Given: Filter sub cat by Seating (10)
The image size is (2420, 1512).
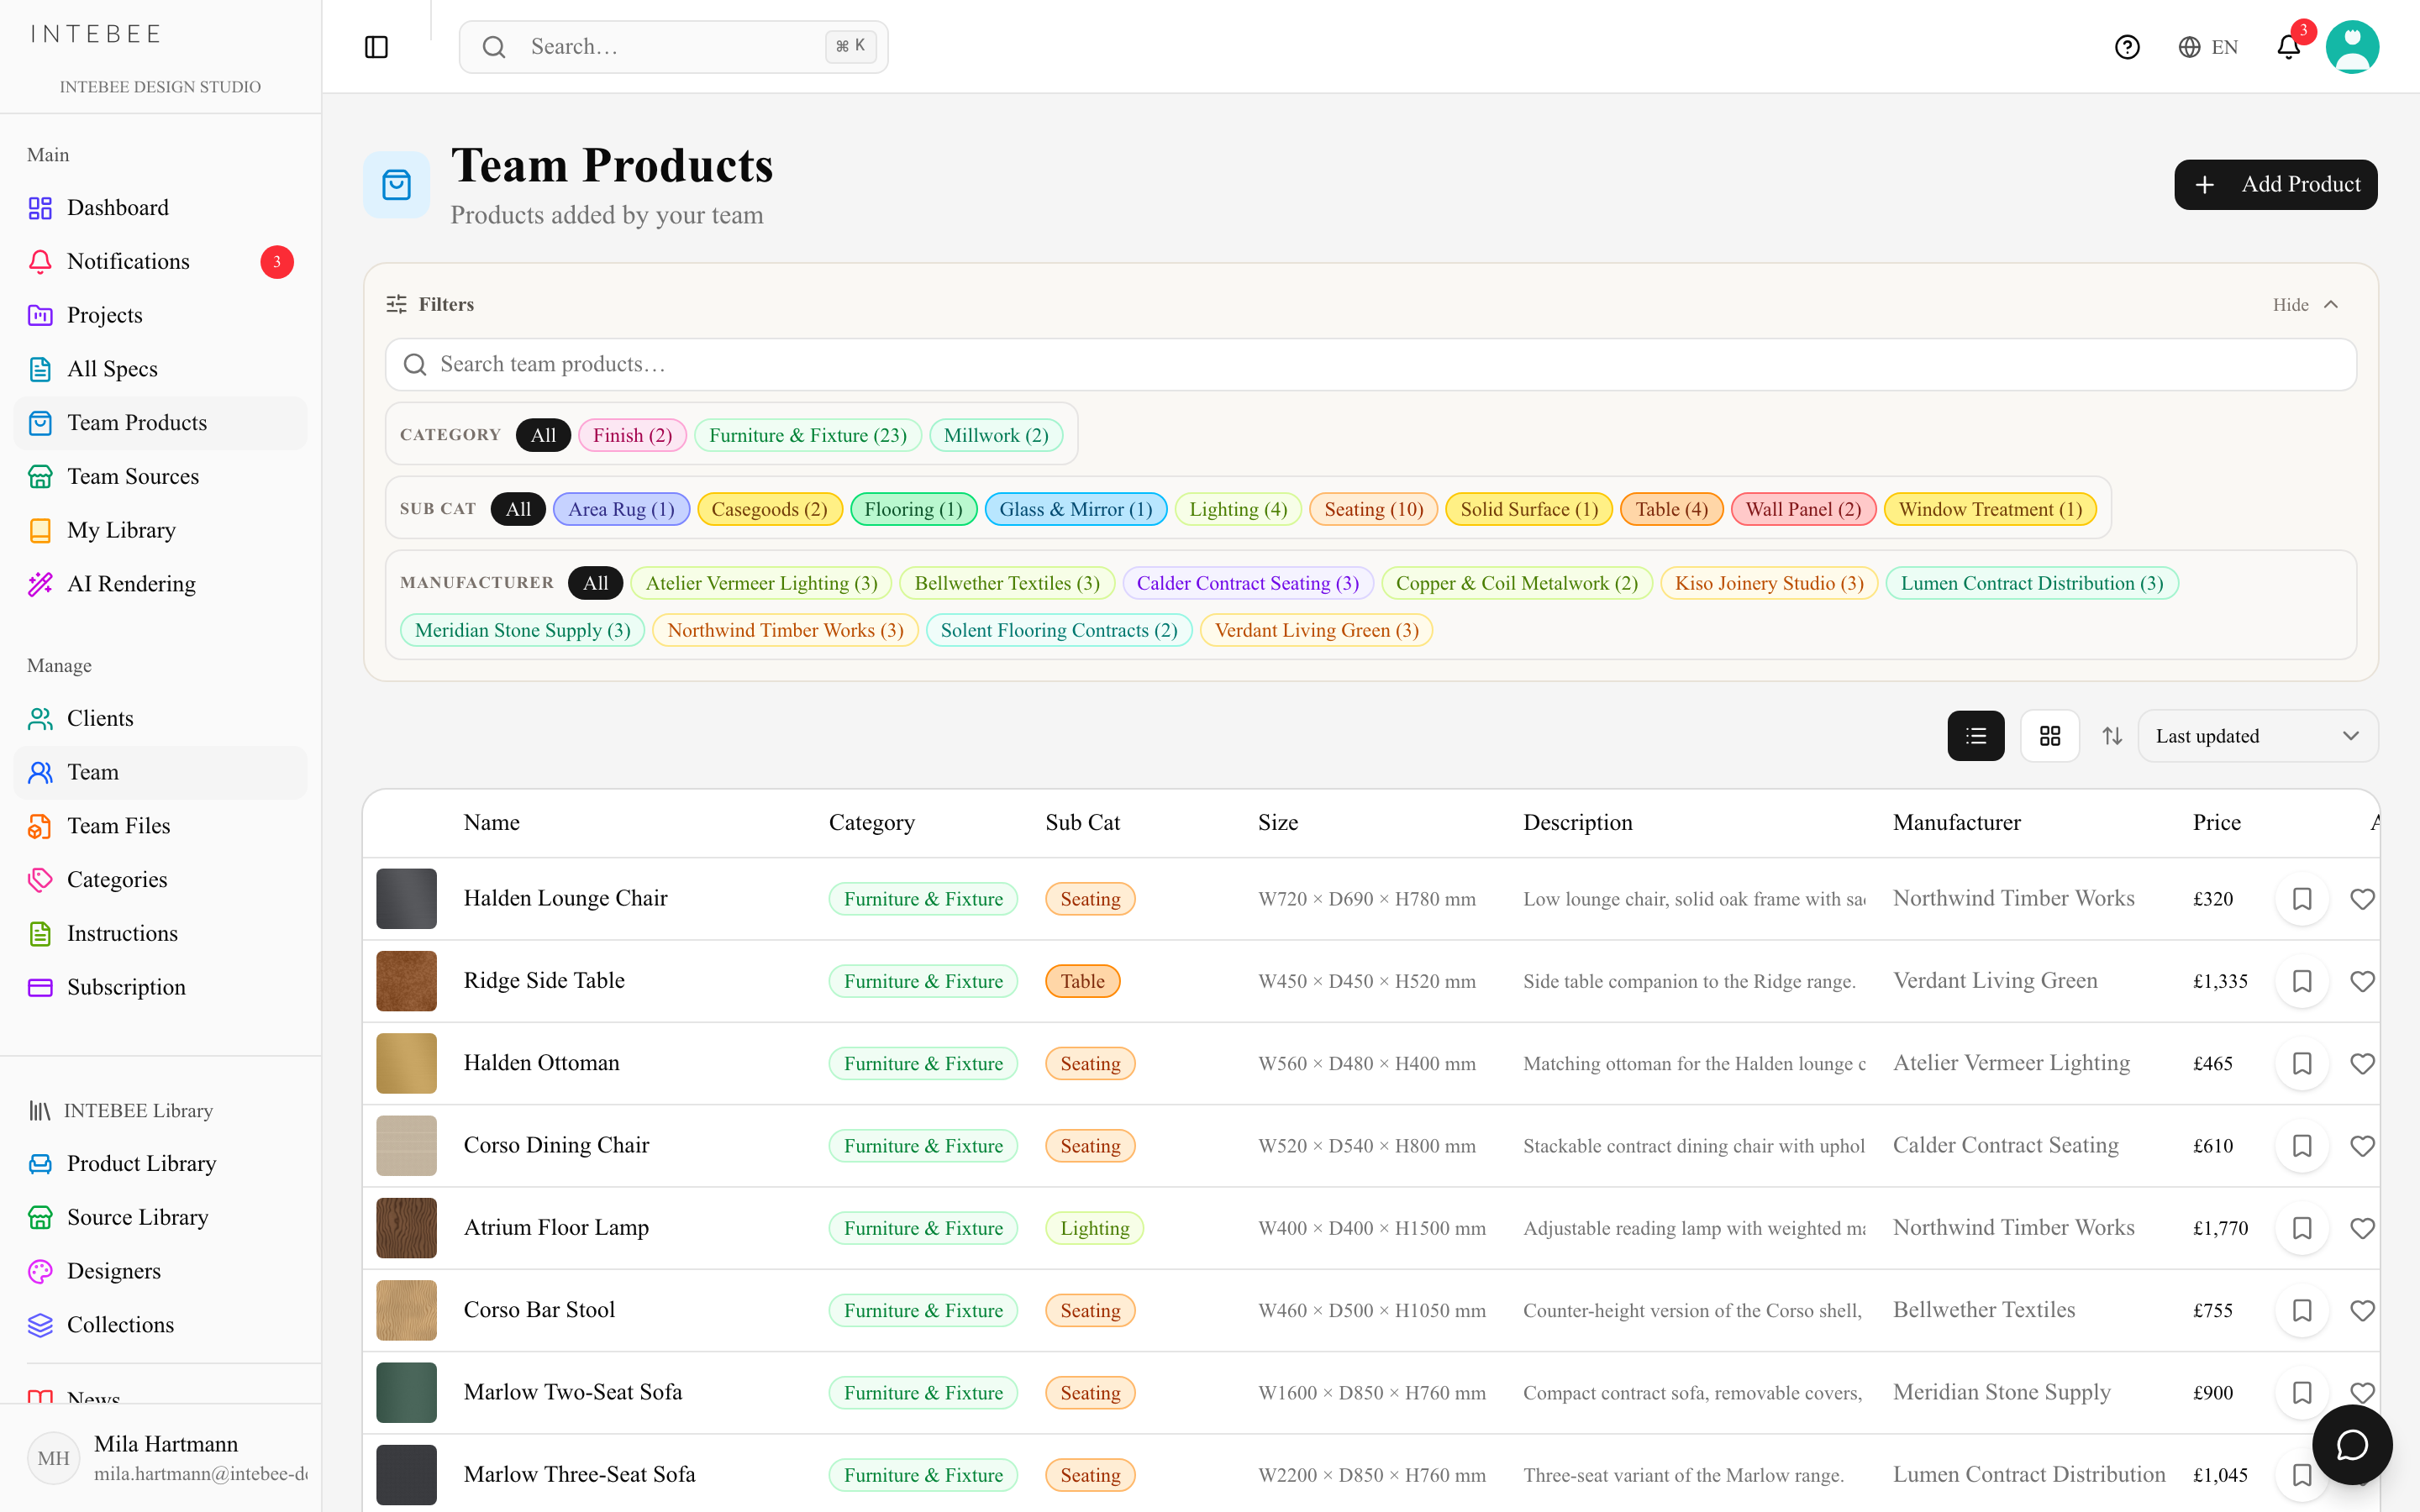Looking at the screenshot, I should coord(1373,509).
